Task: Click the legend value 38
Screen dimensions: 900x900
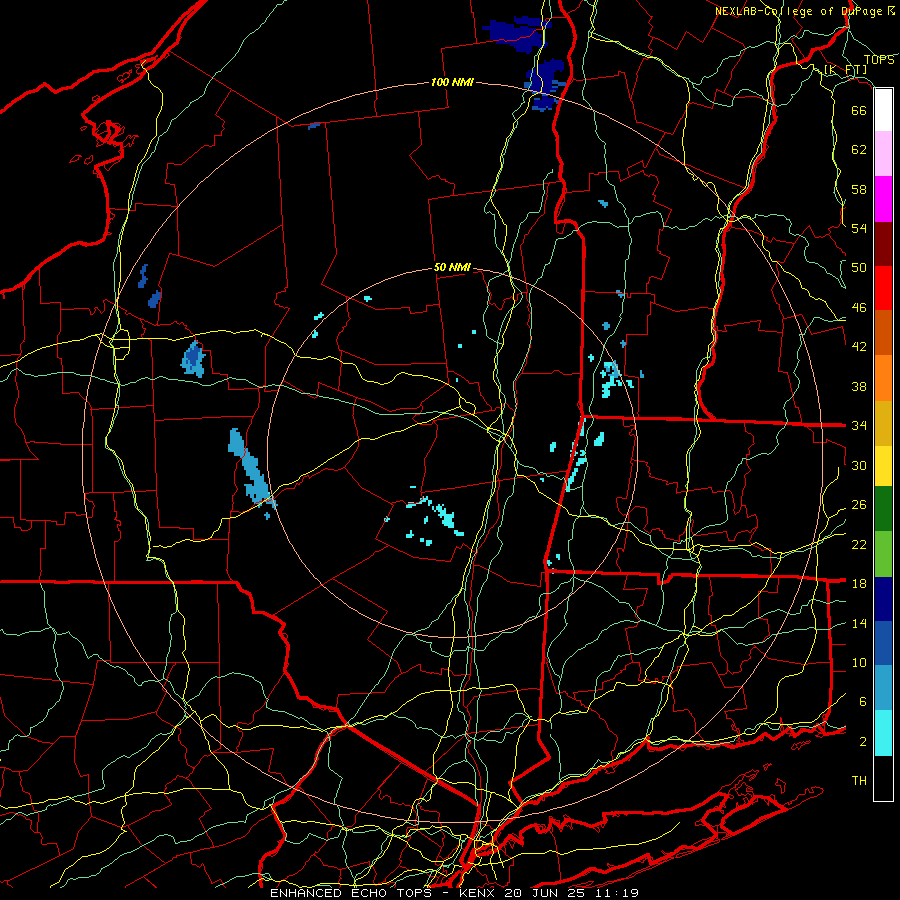Action: (x=859, y=386)
